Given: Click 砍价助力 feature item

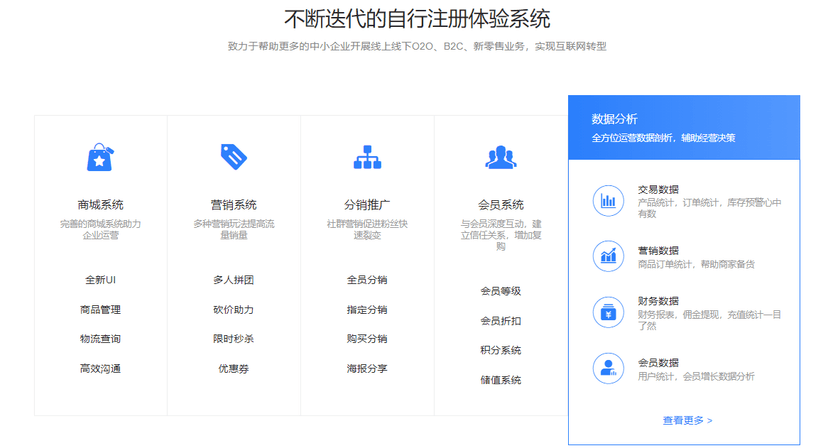Looking at the screenshot, I should (233, 310).
